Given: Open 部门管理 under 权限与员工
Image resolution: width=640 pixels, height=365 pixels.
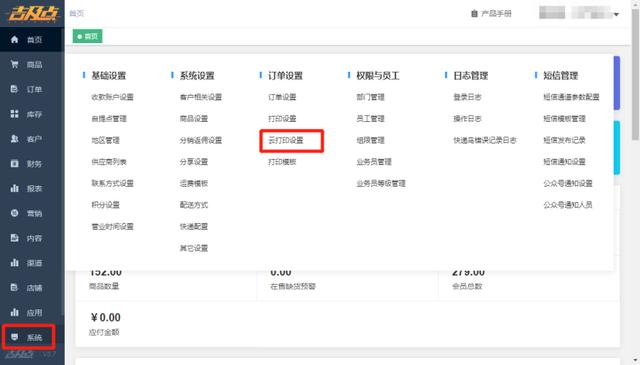Looking at the screenshot, I should [x=371, y=97].
